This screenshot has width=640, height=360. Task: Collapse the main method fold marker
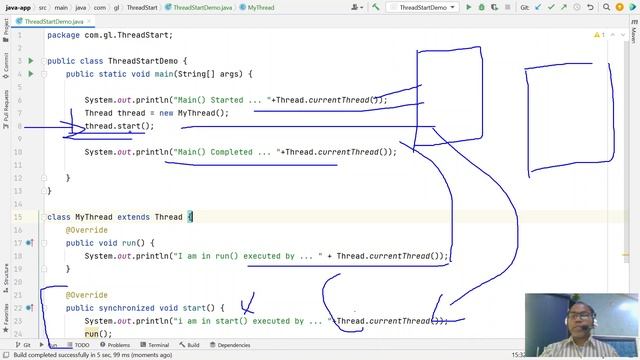44,74
